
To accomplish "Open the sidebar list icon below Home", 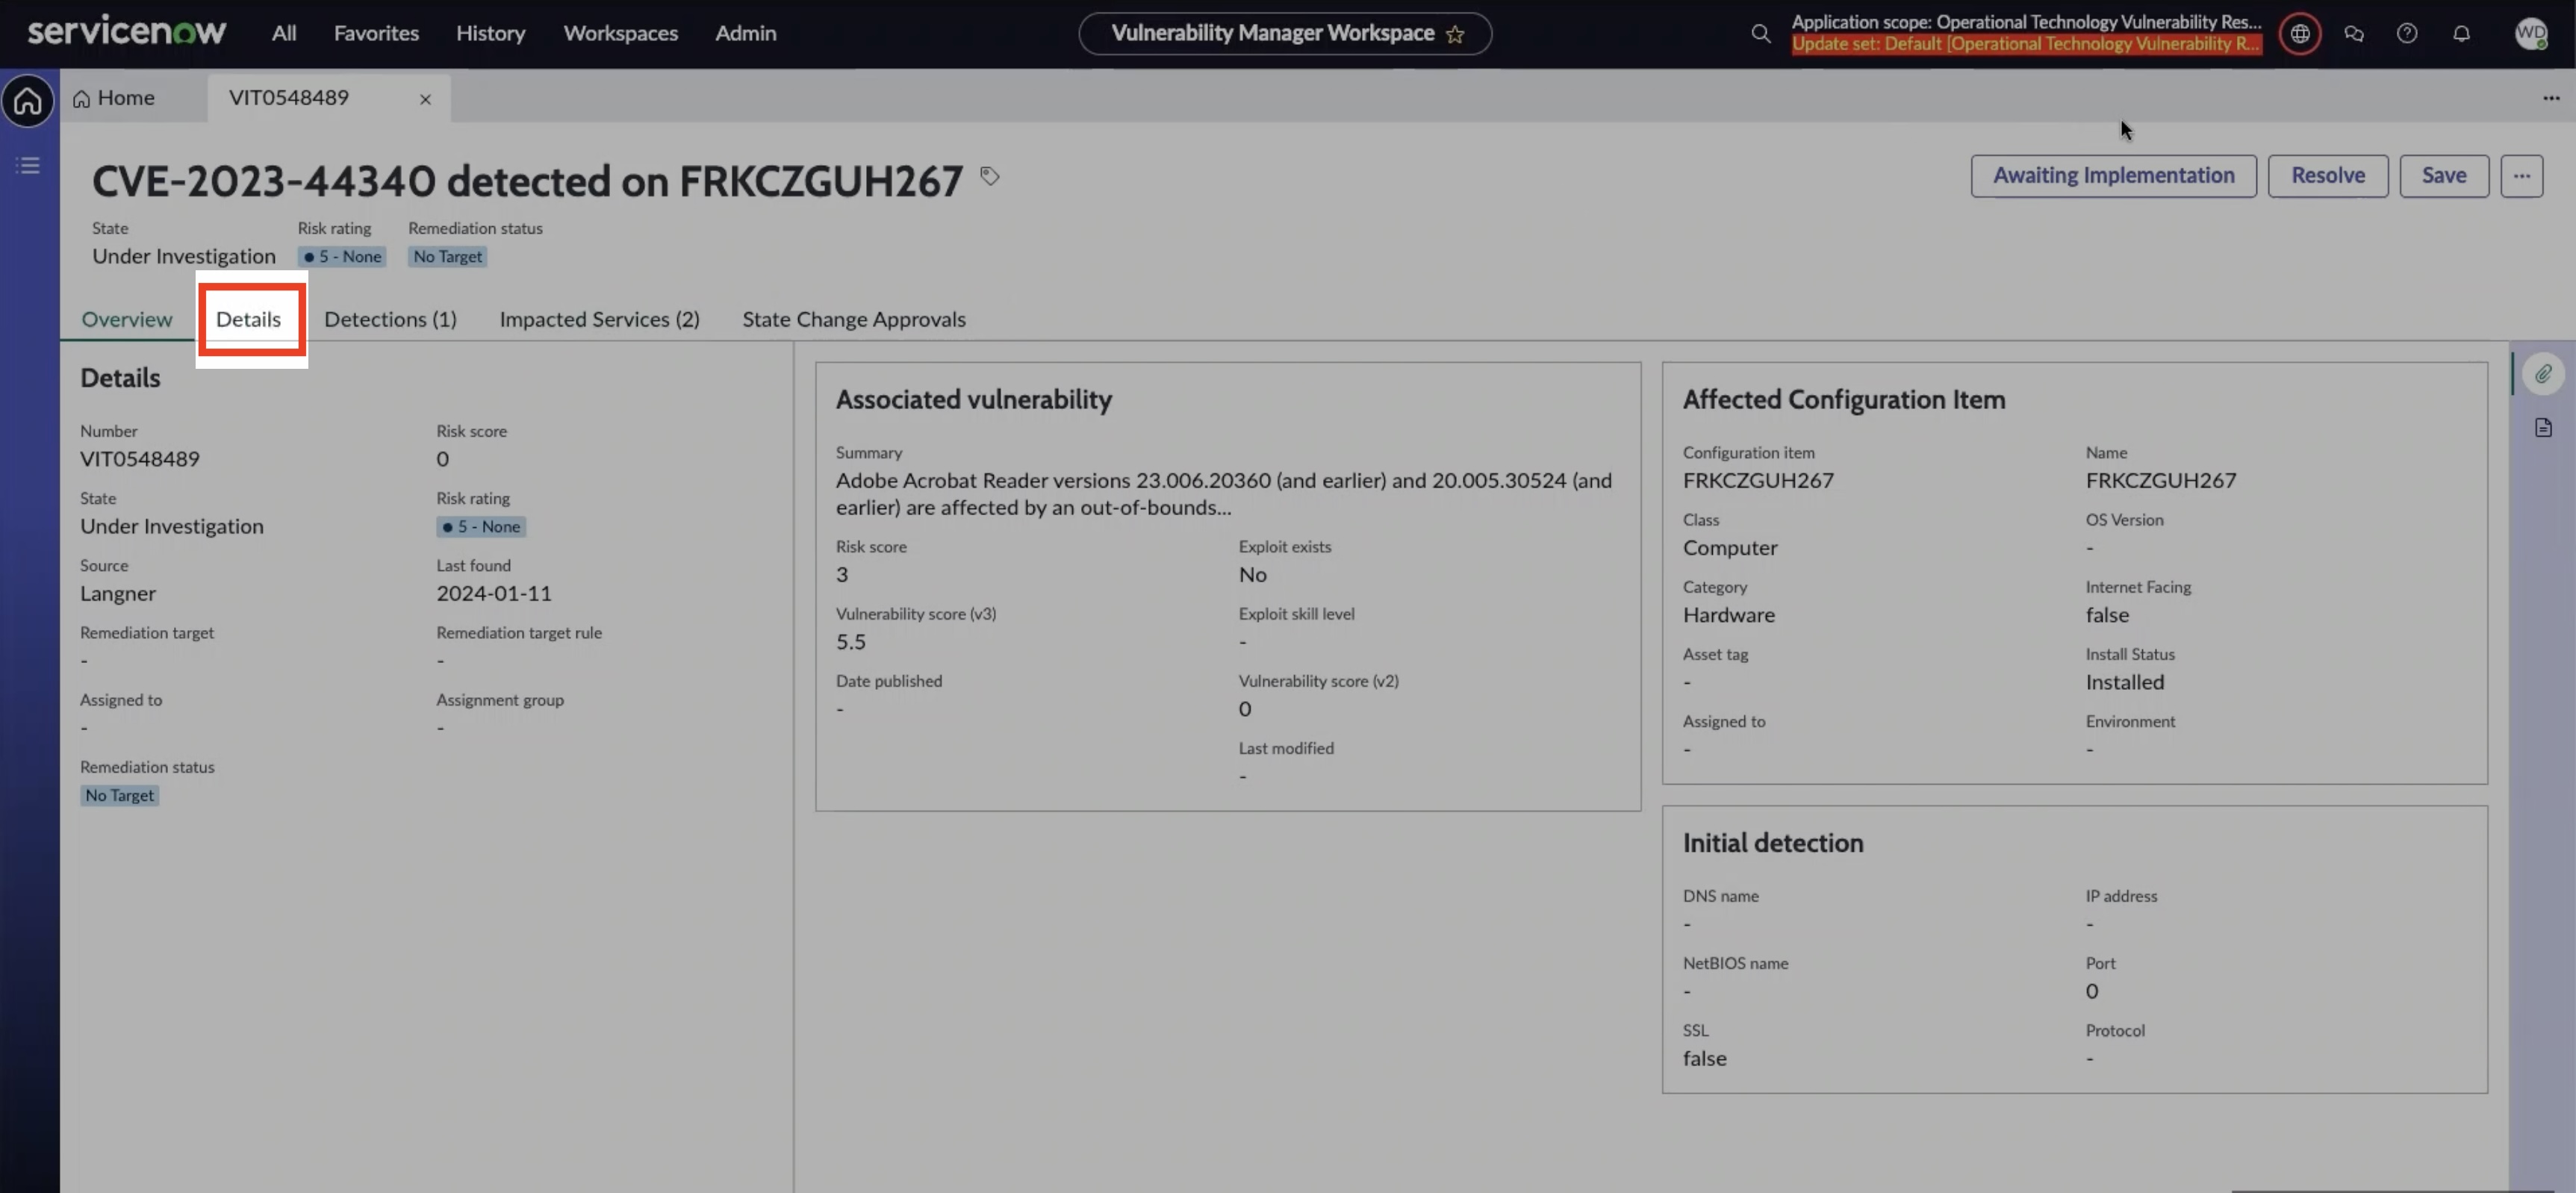I will click(x=27, y=164).
